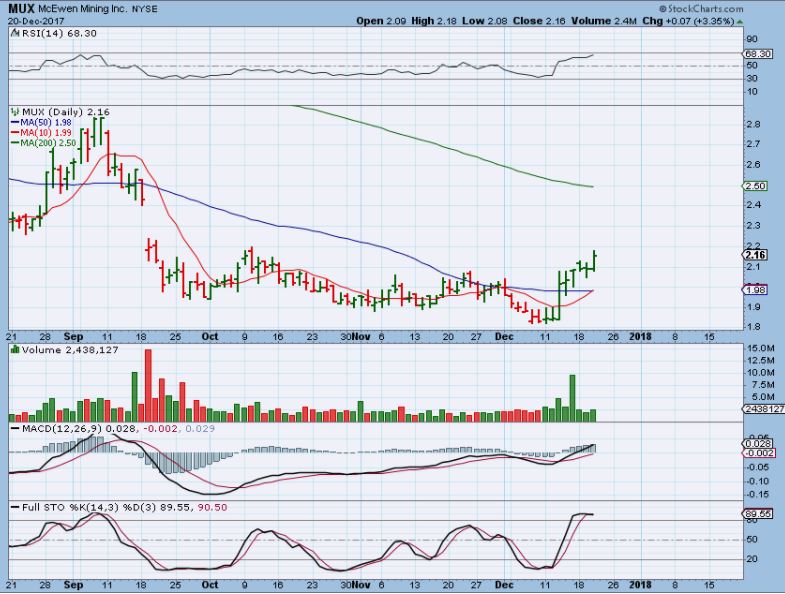Viewport: 785px width, 594px height.
Task: Click the 15.0M volume axis label
Action: (760, 348)
